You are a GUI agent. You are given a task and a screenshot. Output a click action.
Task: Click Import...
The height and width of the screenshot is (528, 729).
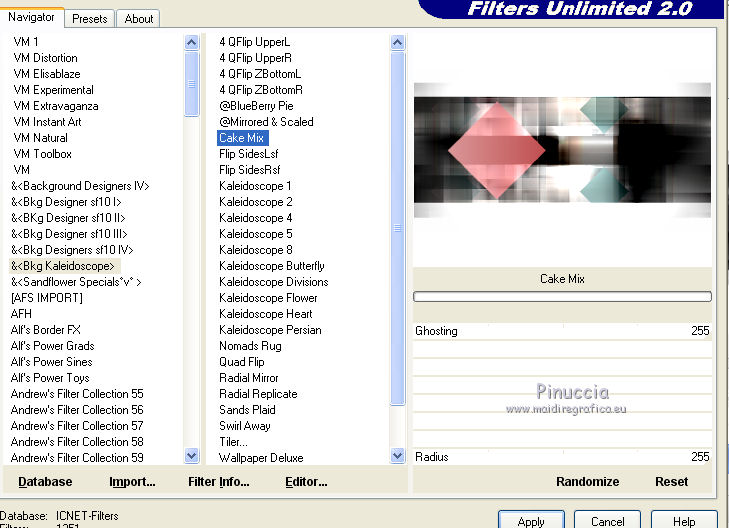132,482
